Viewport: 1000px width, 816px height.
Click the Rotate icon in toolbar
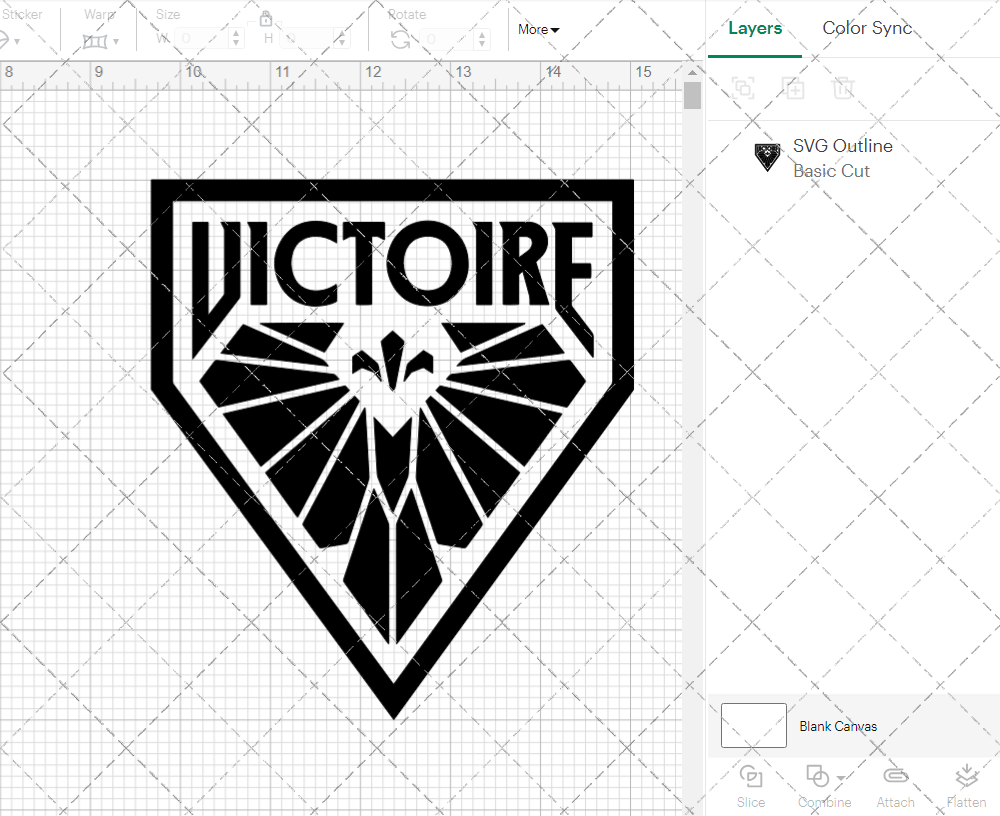400,40
